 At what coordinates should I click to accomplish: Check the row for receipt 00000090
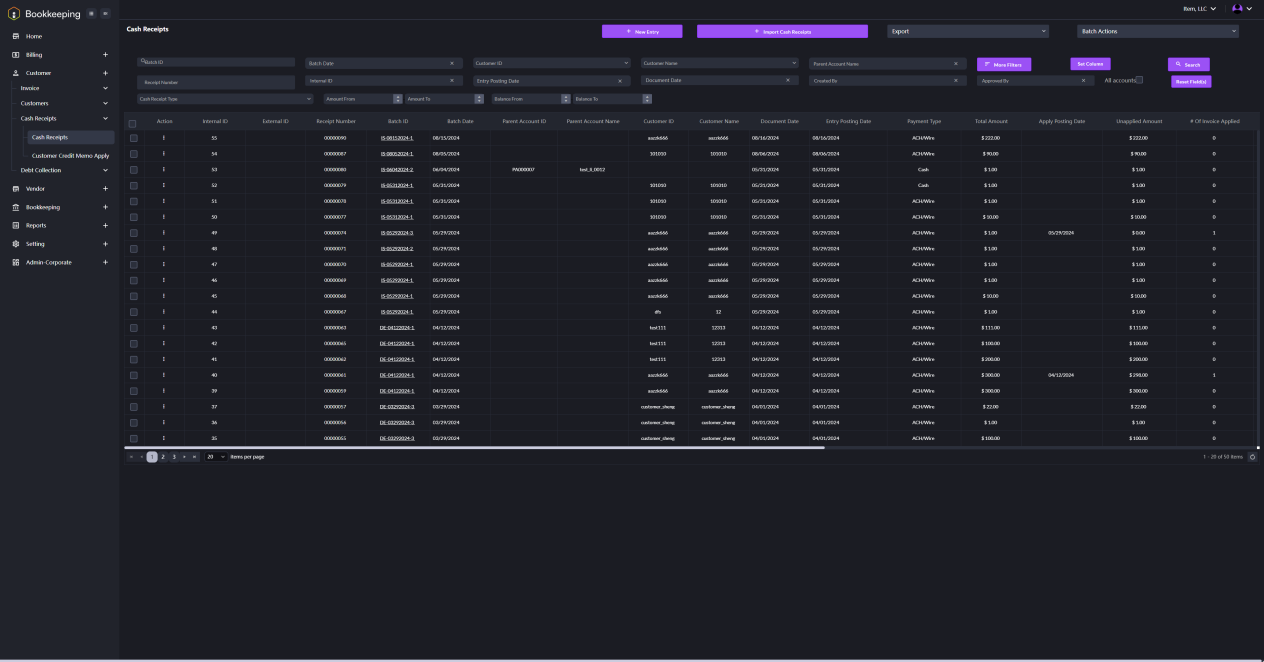[x=132, y=138]
